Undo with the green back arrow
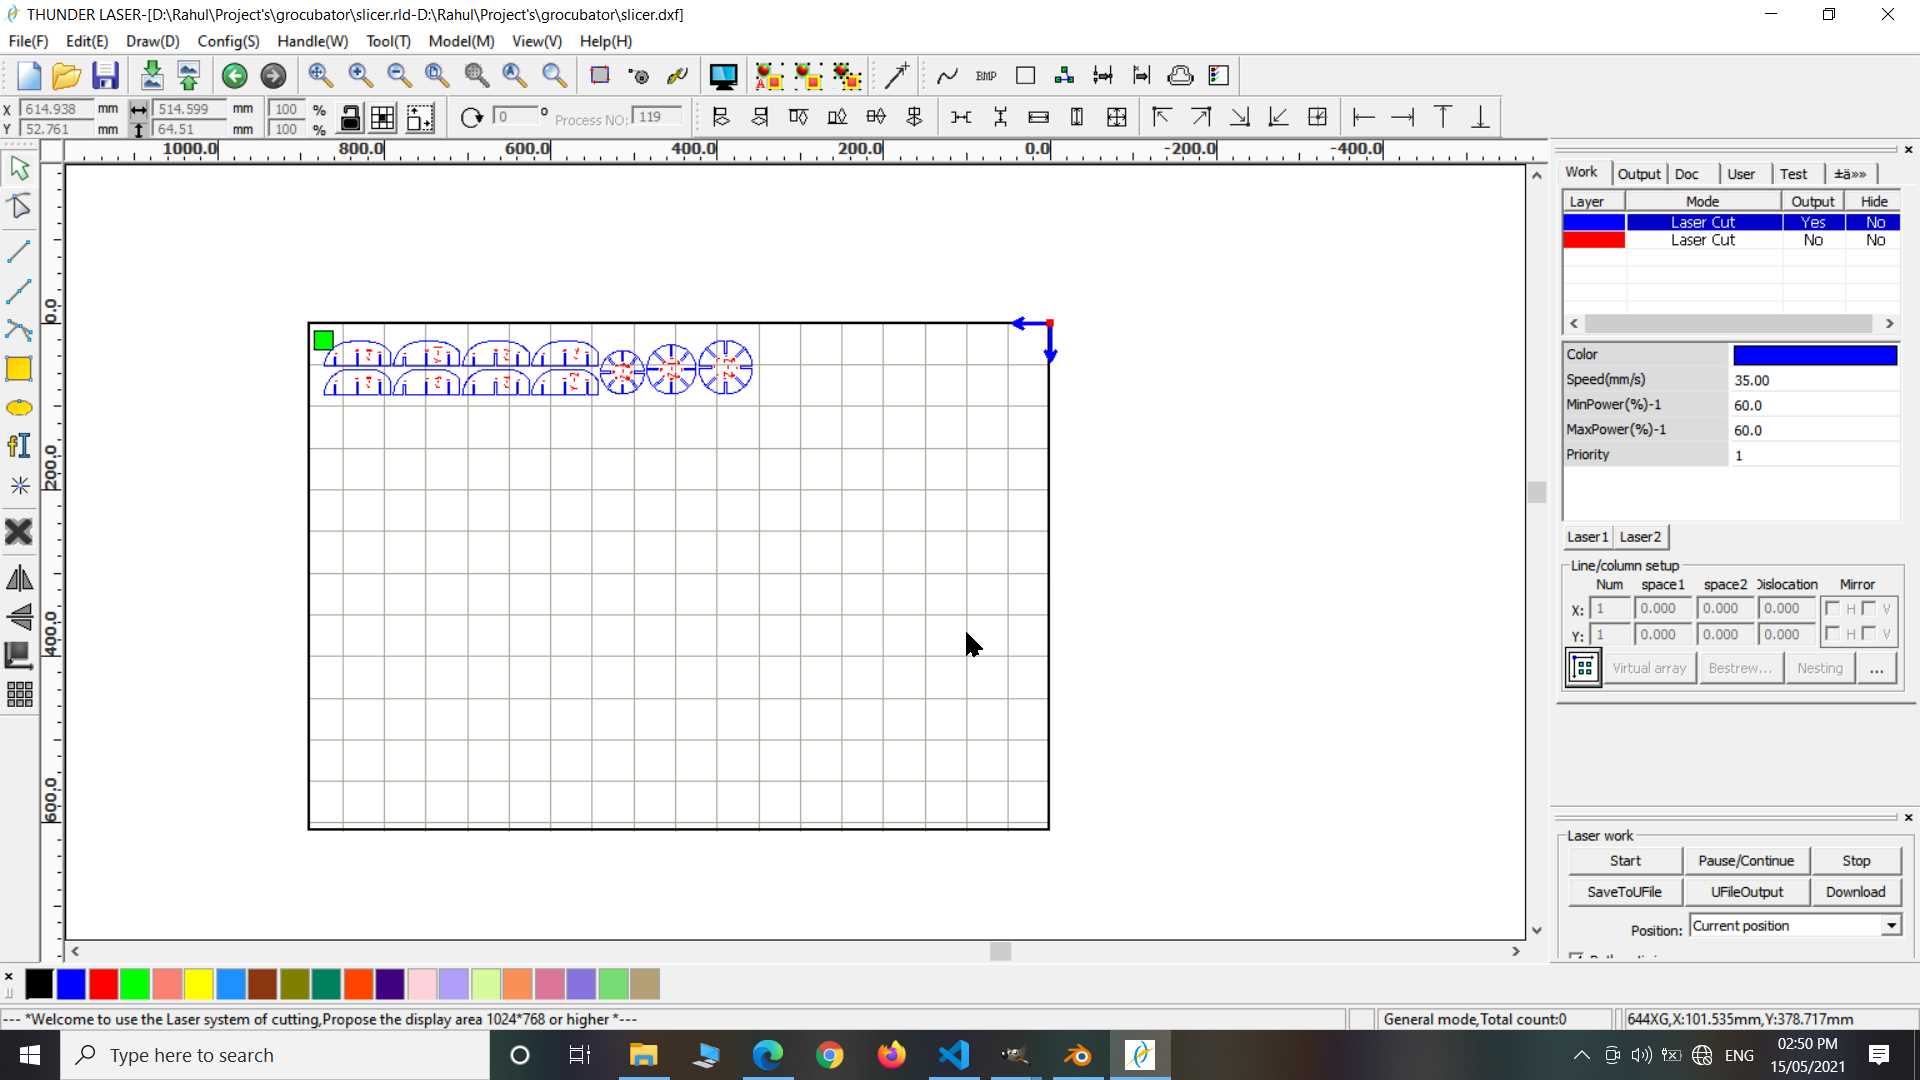 point(235,76)
